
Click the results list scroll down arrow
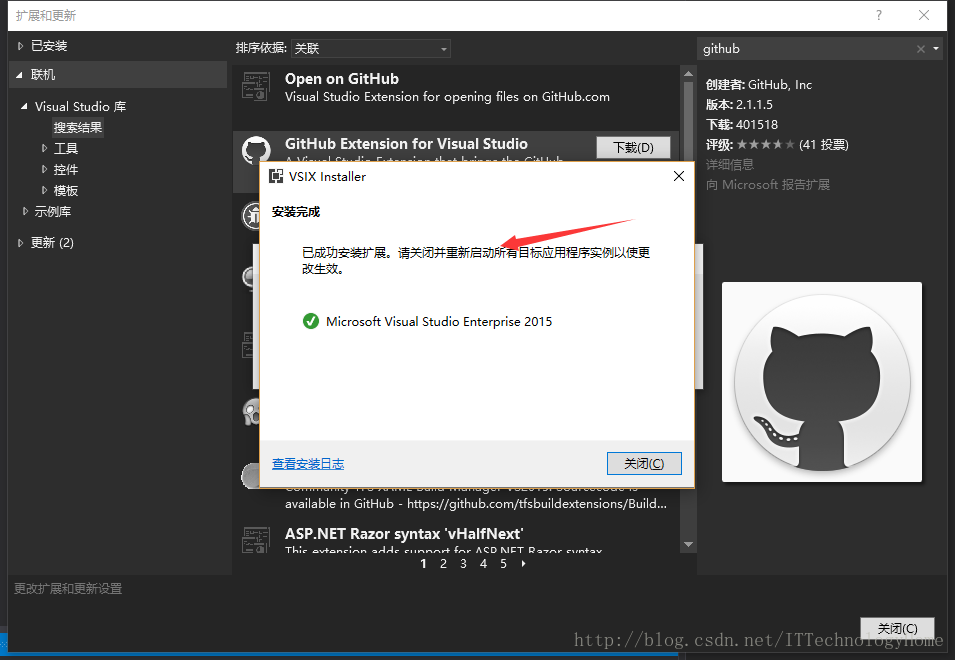[x=688, y=544]
